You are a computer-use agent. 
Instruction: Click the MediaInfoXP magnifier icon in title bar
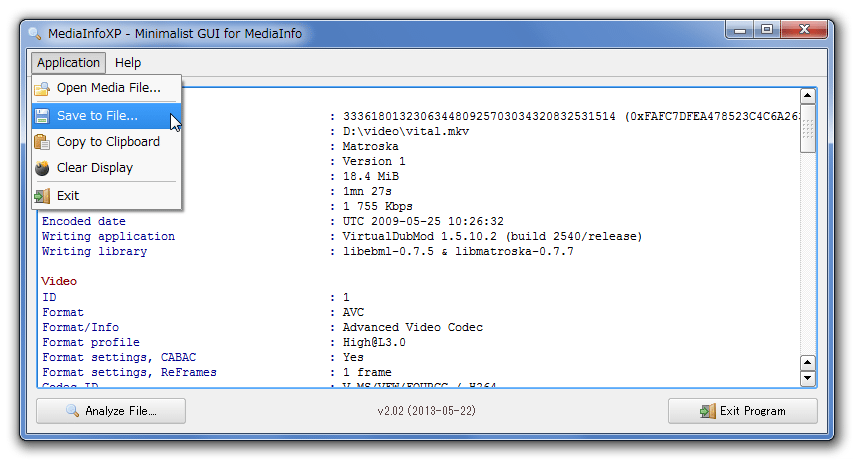35,34
